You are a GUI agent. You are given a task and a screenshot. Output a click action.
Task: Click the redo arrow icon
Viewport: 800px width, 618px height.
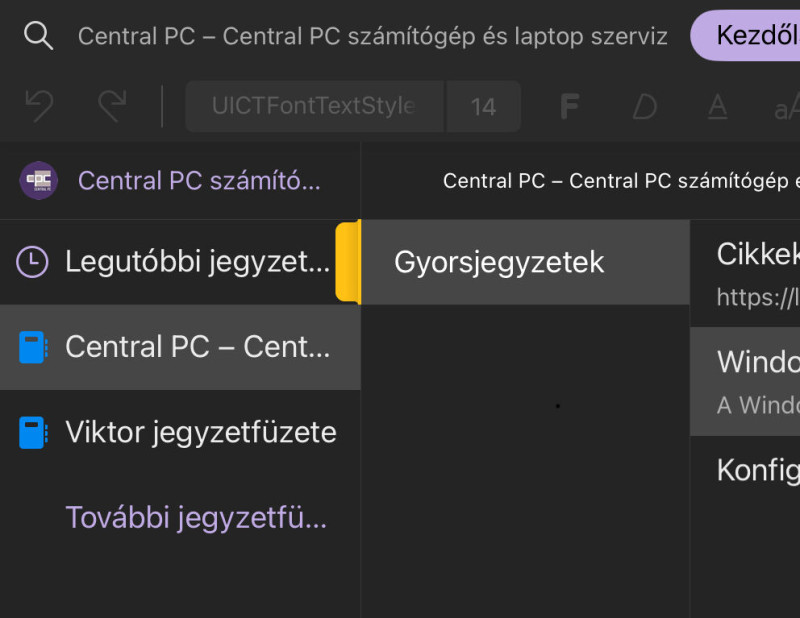coord(112,106)
